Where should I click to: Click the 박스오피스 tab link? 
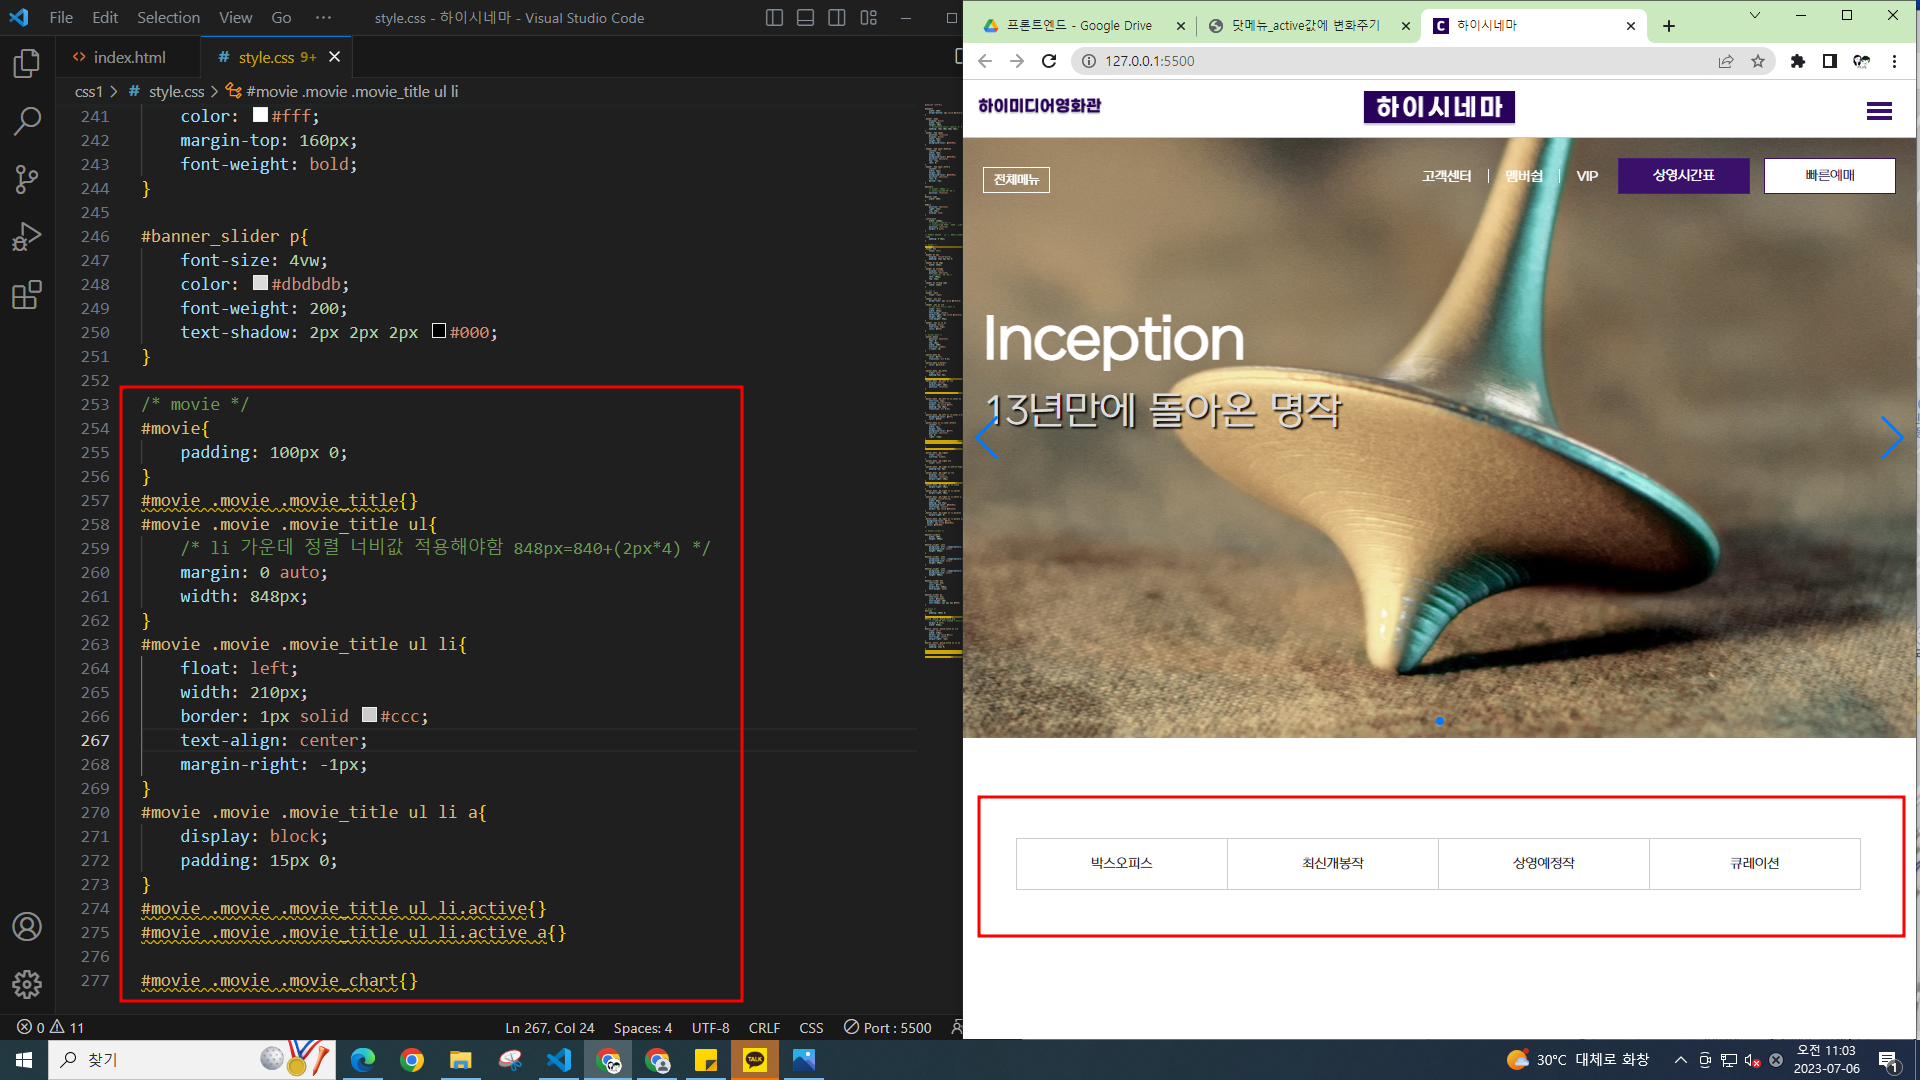click(x=1121, y=863)
